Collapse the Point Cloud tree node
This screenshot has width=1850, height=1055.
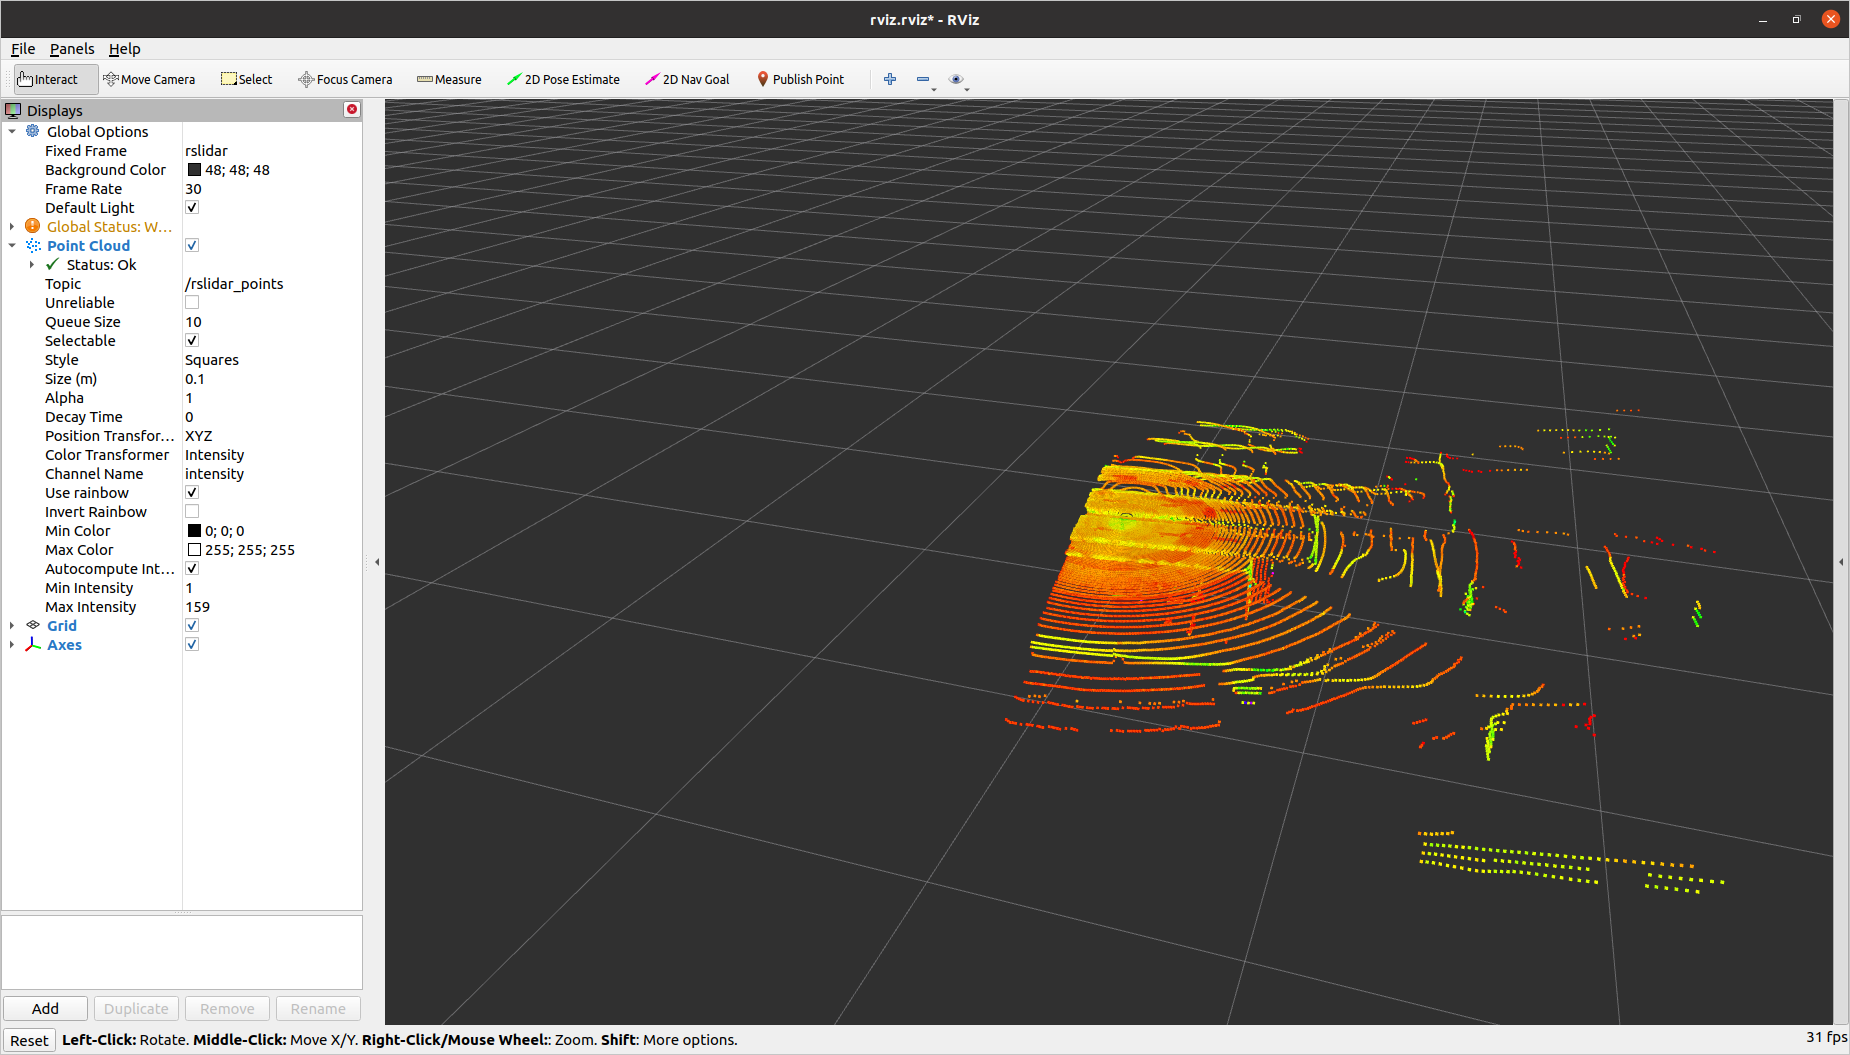(x=12, y=245)
